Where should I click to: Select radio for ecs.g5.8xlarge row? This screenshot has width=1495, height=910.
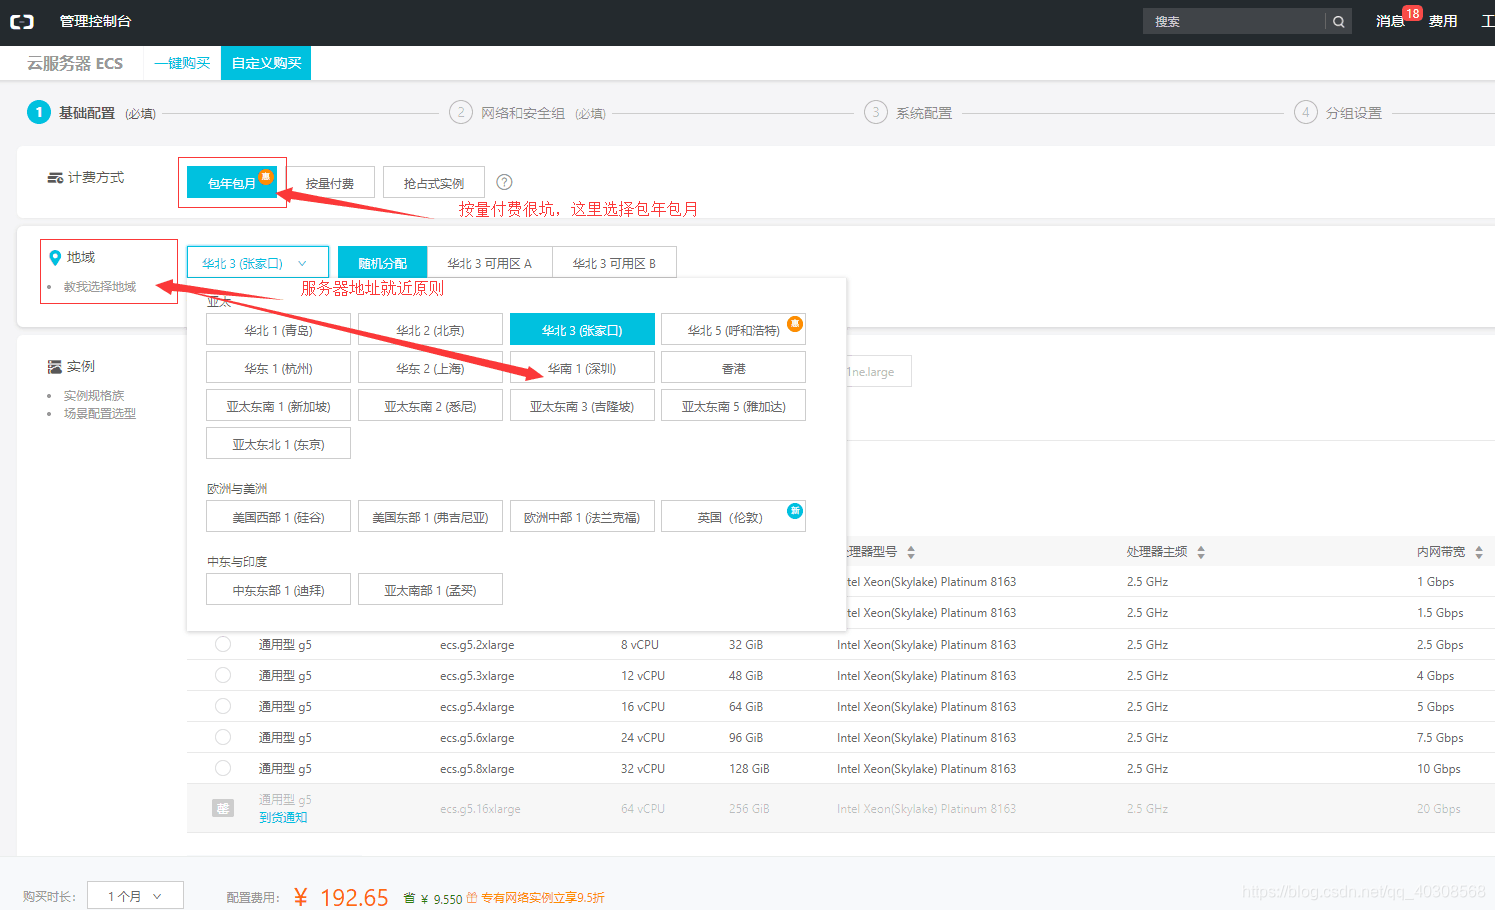coord(223,768)
